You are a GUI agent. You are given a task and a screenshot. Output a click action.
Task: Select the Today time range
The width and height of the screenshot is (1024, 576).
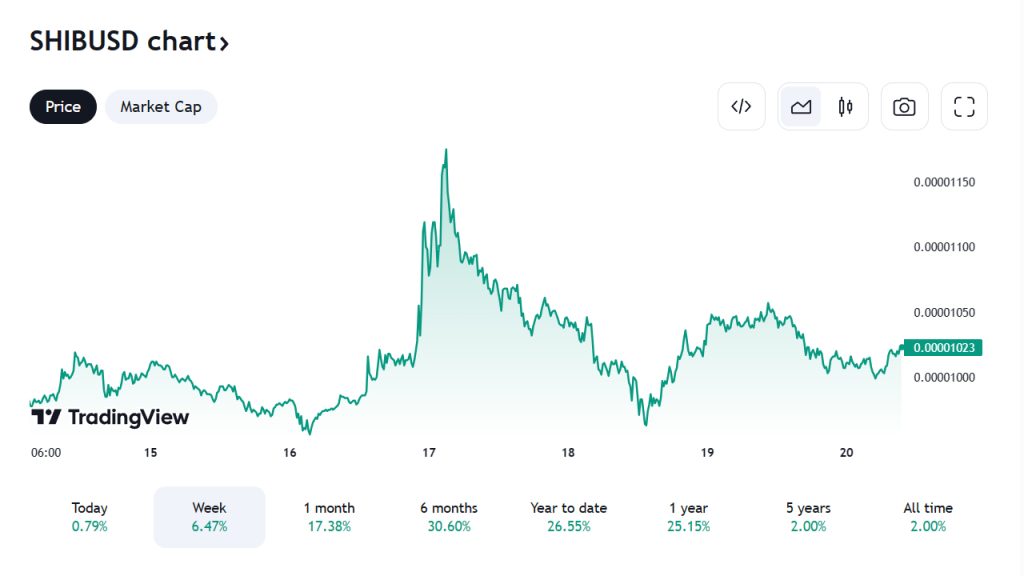tap(90, 517)
